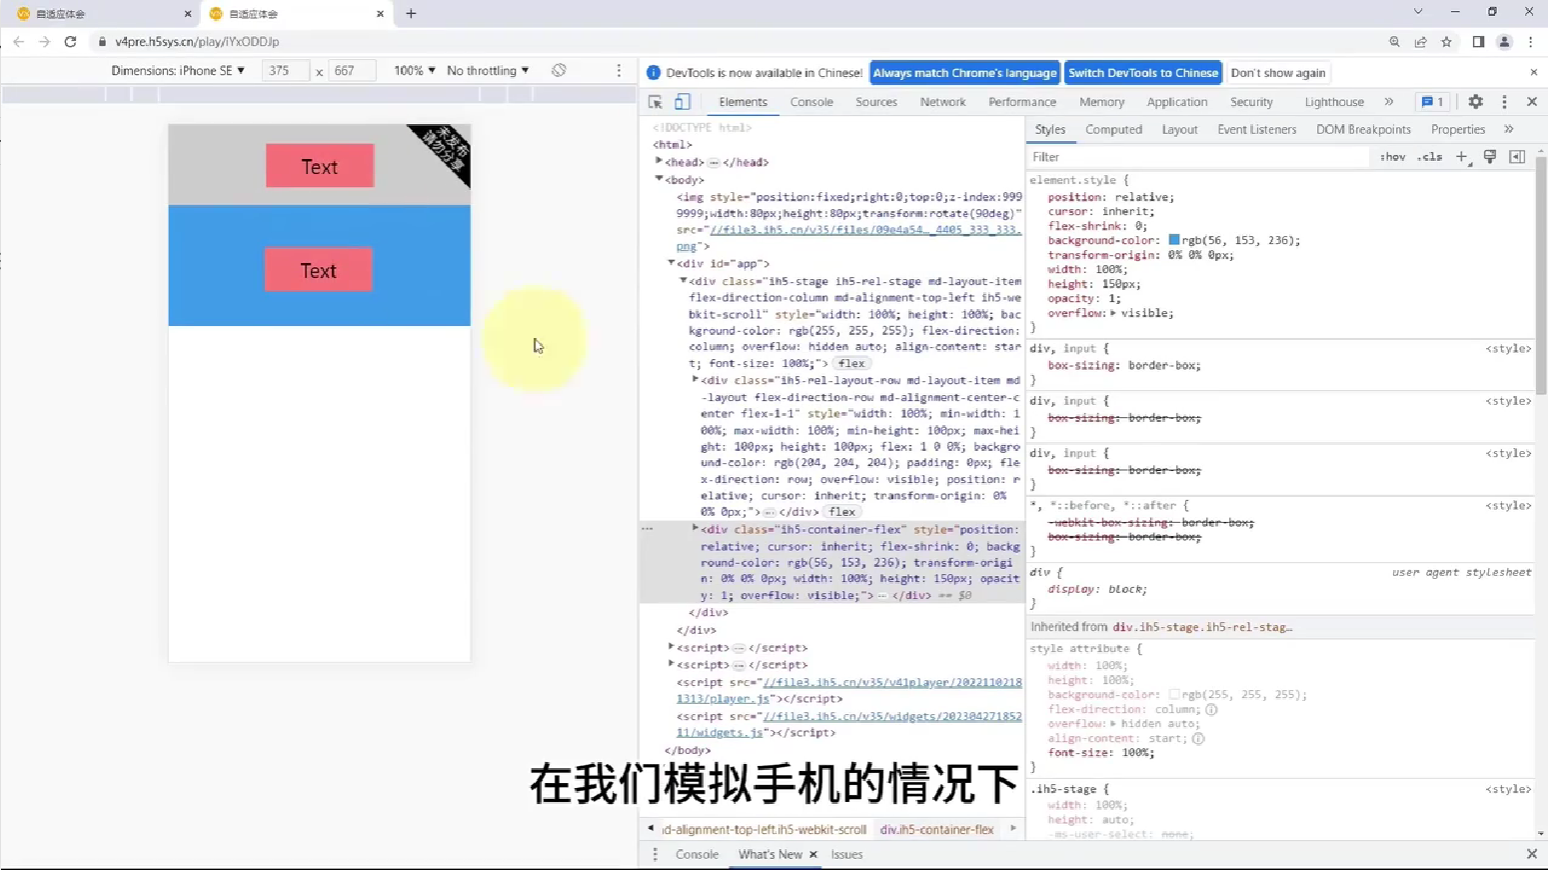The image size is (1548, 870).
Task: Open the white inherited background-color swatch
Action: [1174, 694]
